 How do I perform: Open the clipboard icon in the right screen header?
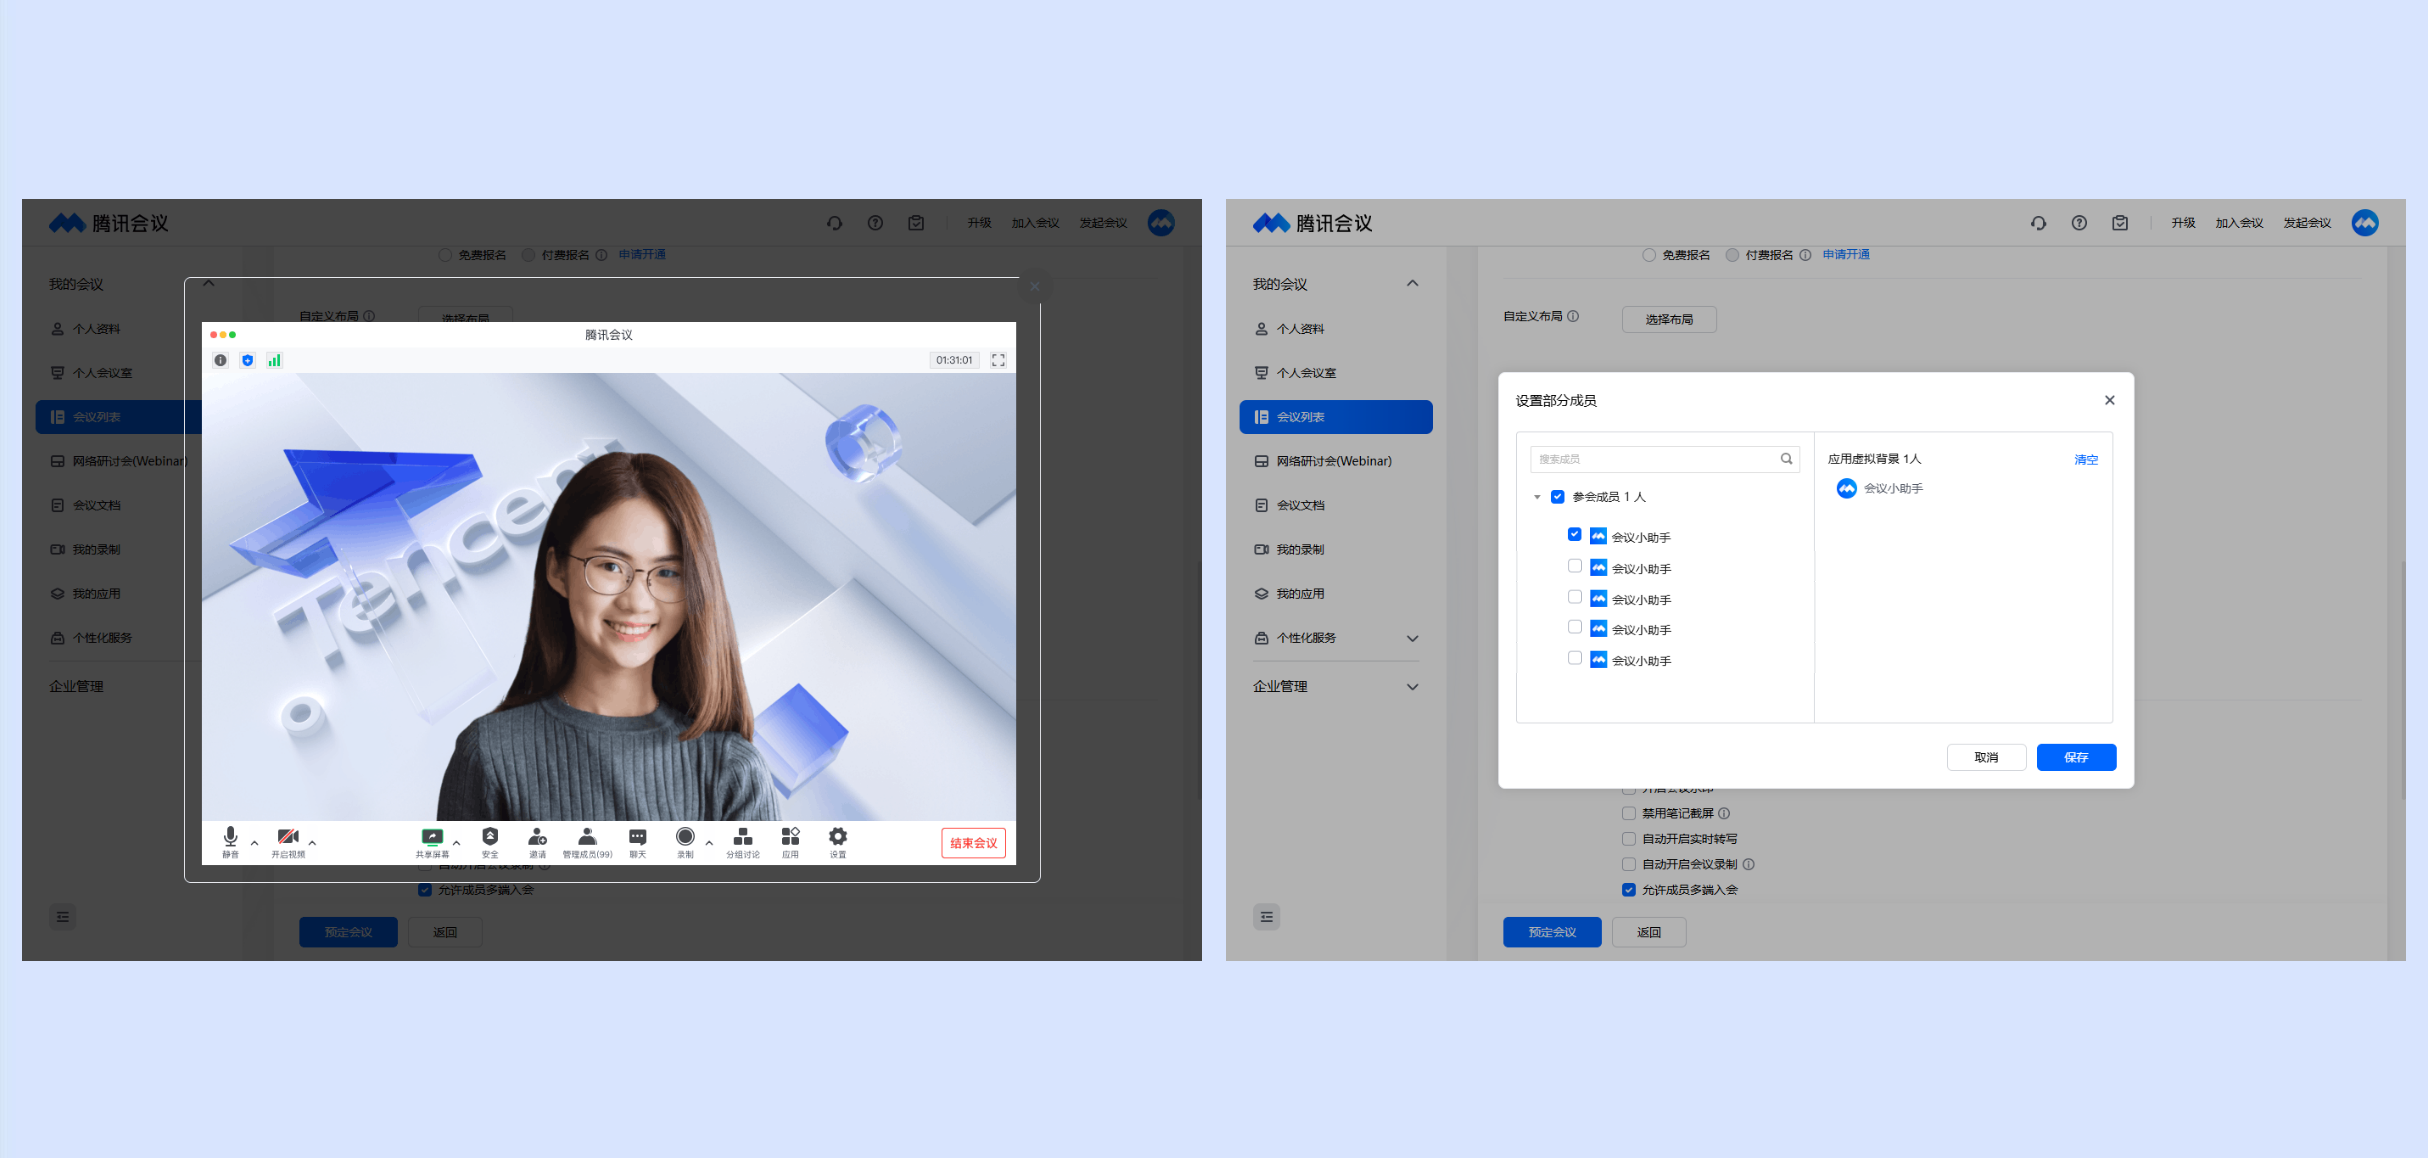(x=2120, y=223)
